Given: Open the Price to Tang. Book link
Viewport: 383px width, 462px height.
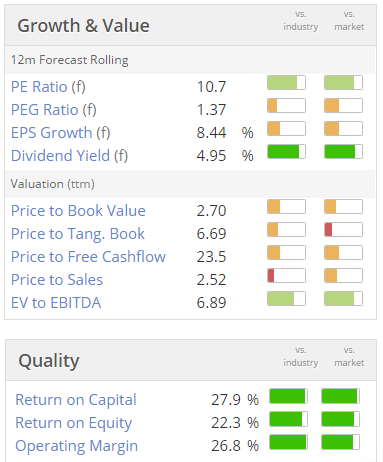Looking at the screenshot, I should [78, 234].
